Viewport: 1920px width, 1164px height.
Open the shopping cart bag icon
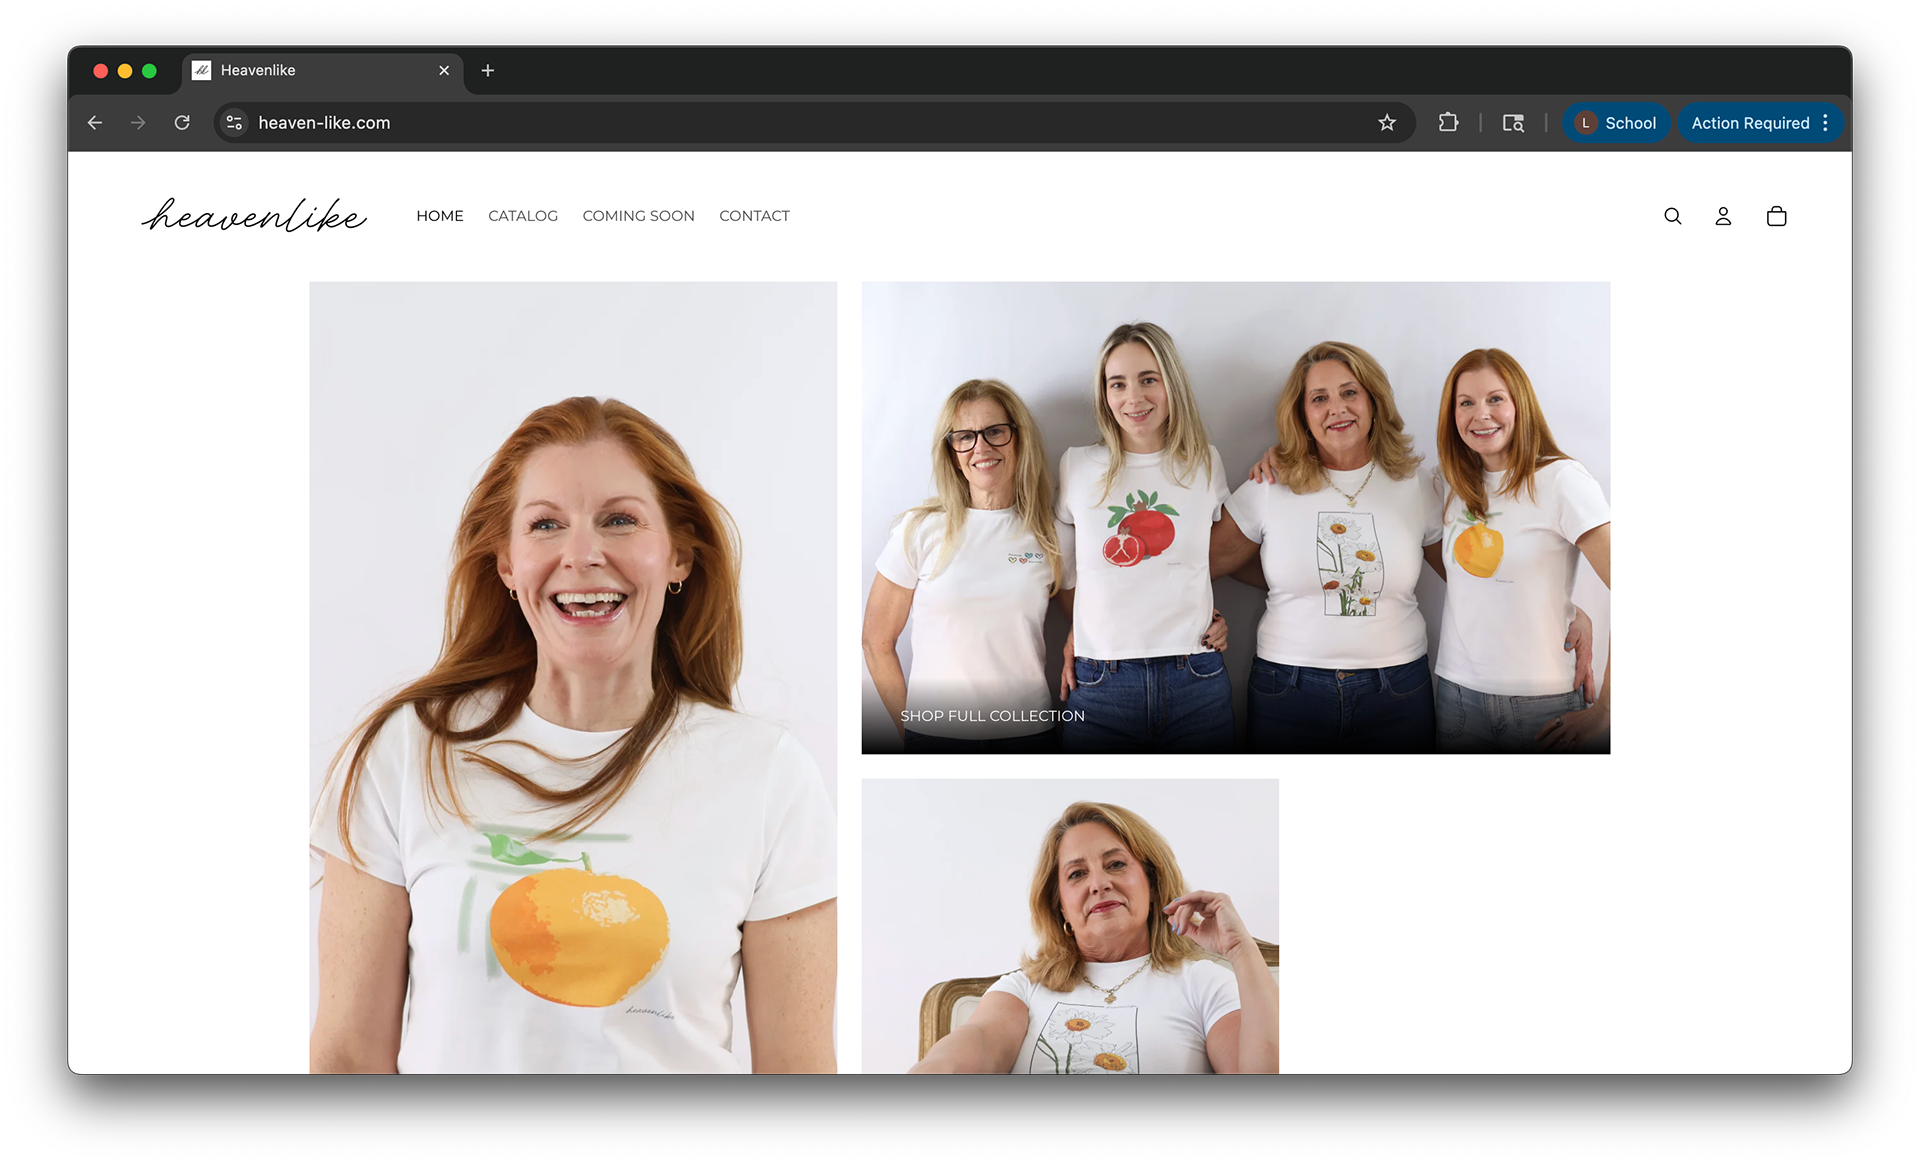[x=1776, y=216]
